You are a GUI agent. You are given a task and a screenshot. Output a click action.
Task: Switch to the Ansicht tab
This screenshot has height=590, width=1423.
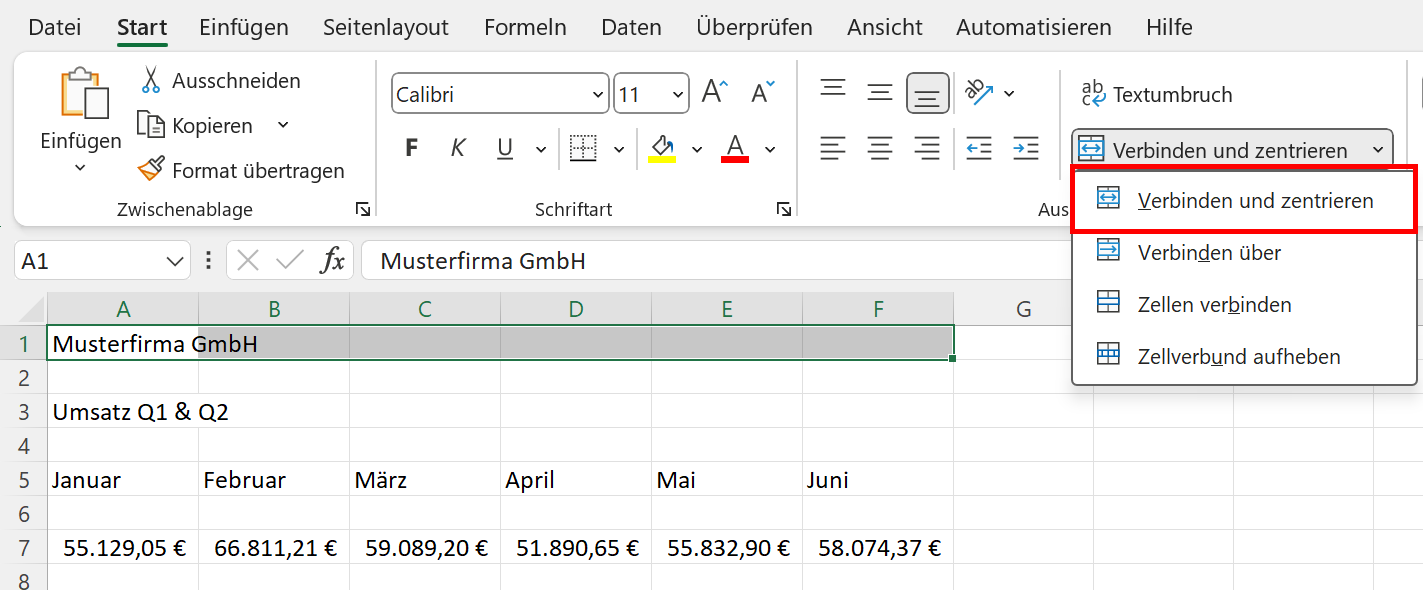click(884, 27)
